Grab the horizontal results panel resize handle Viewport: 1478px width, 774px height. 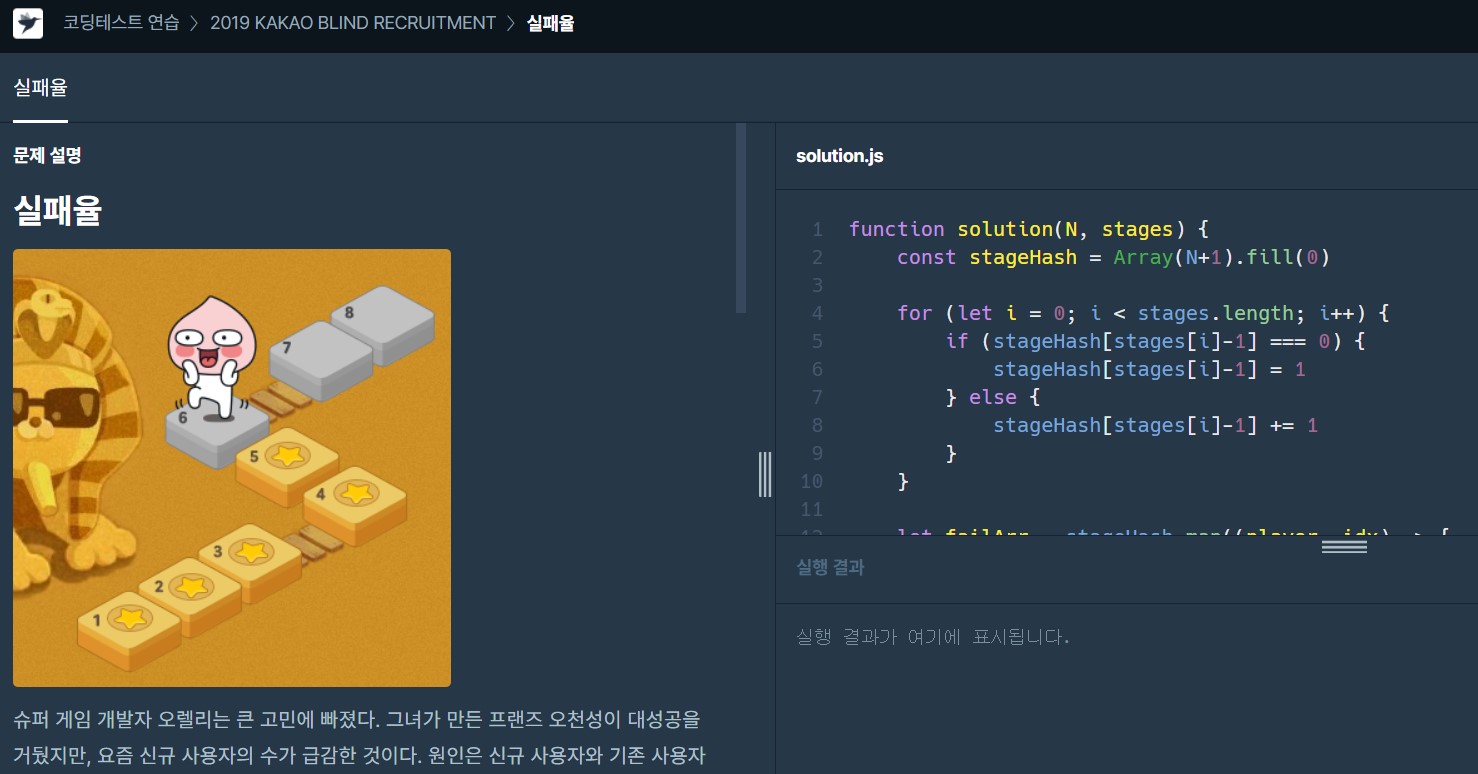[1344, 546]
